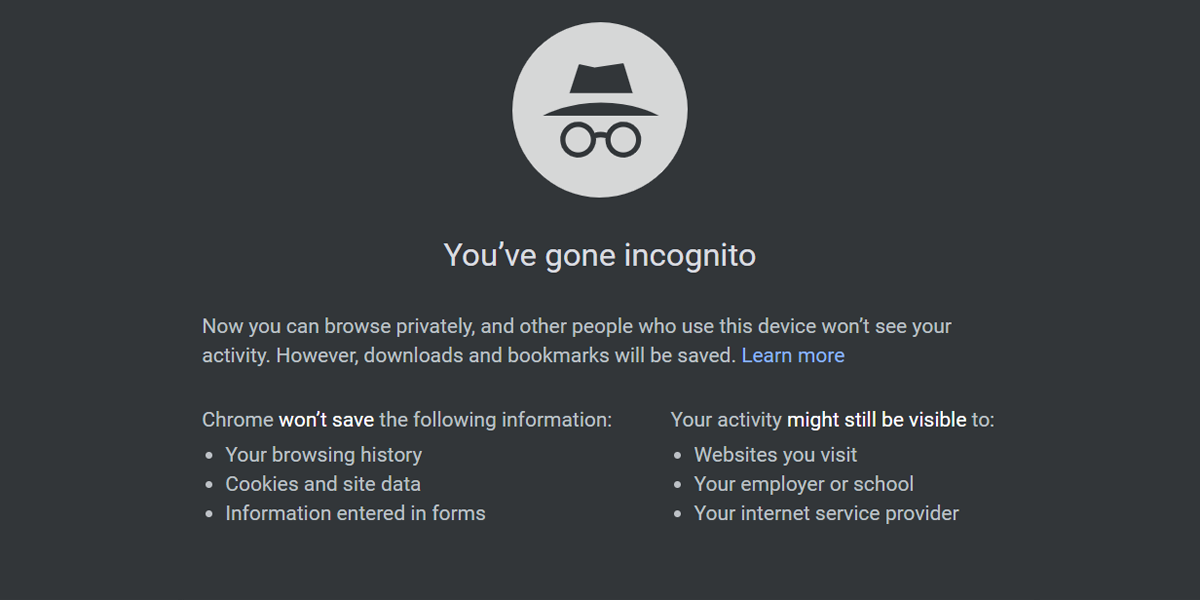Open the Learn more link
1200x600 pixels.
coord(793,355)
